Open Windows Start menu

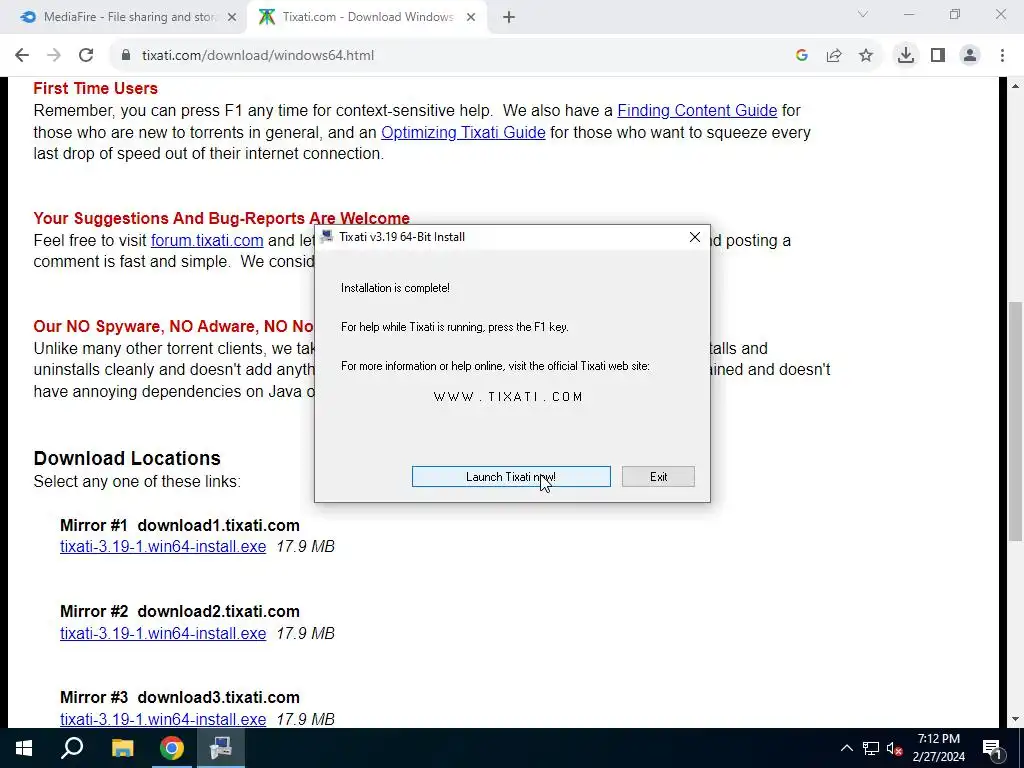pos(24,748)
